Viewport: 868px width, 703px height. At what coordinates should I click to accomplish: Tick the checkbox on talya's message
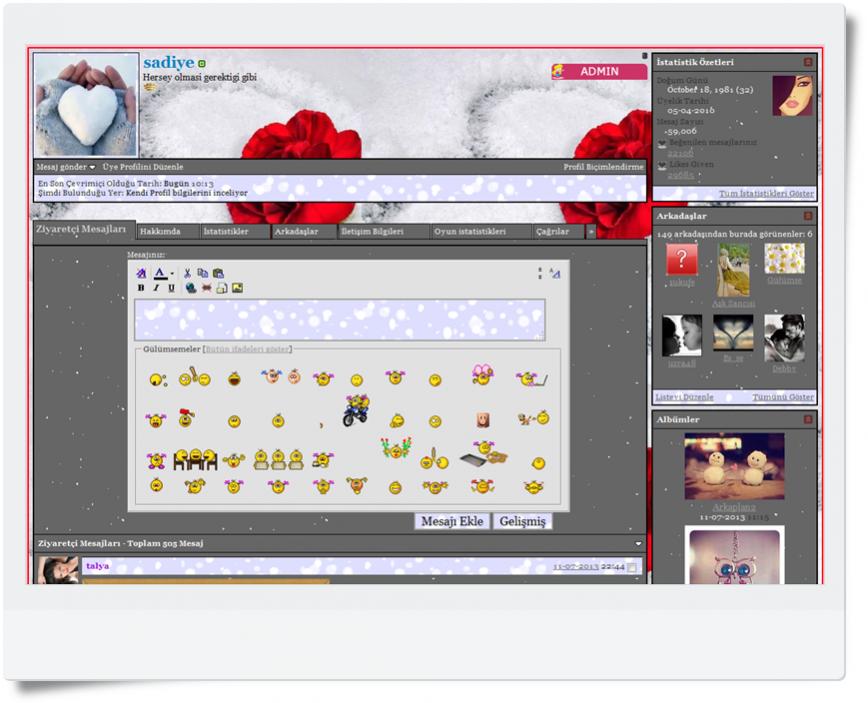click(x=631, y=567)
